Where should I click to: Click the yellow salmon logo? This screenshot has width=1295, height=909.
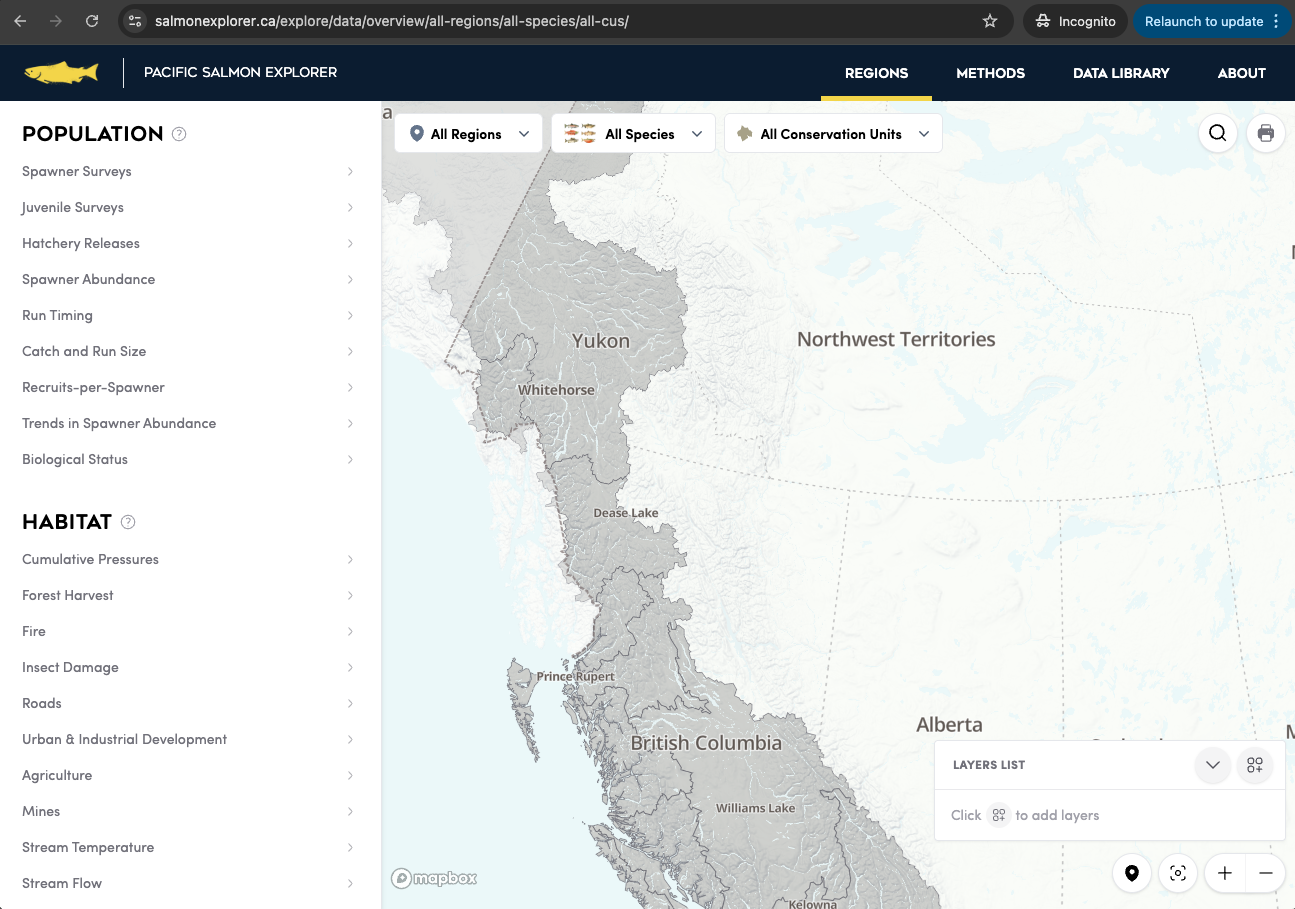click(x=61, y=73)
